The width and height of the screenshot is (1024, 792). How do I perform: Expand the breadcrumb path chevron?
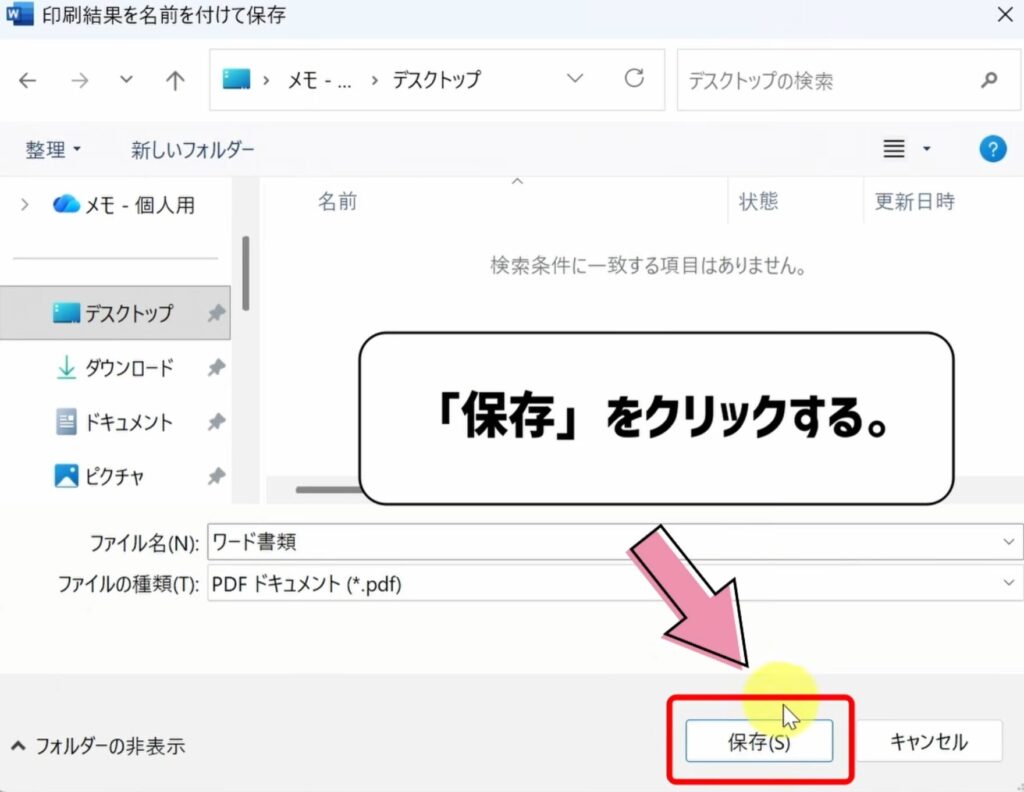575,80
